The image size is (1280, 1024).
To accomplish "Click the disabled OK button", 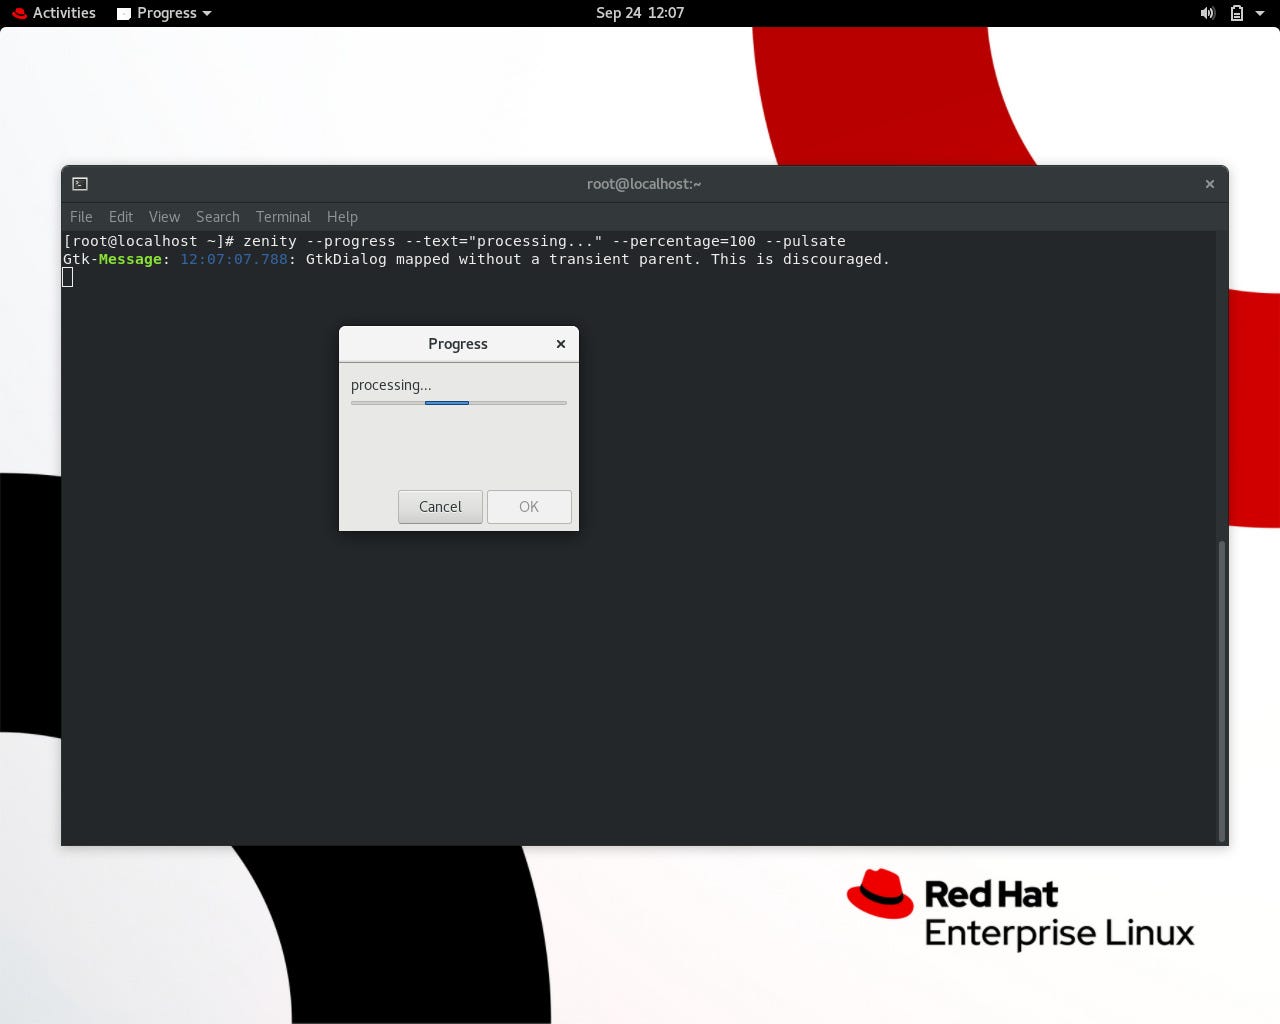I will tap(529, 507).
